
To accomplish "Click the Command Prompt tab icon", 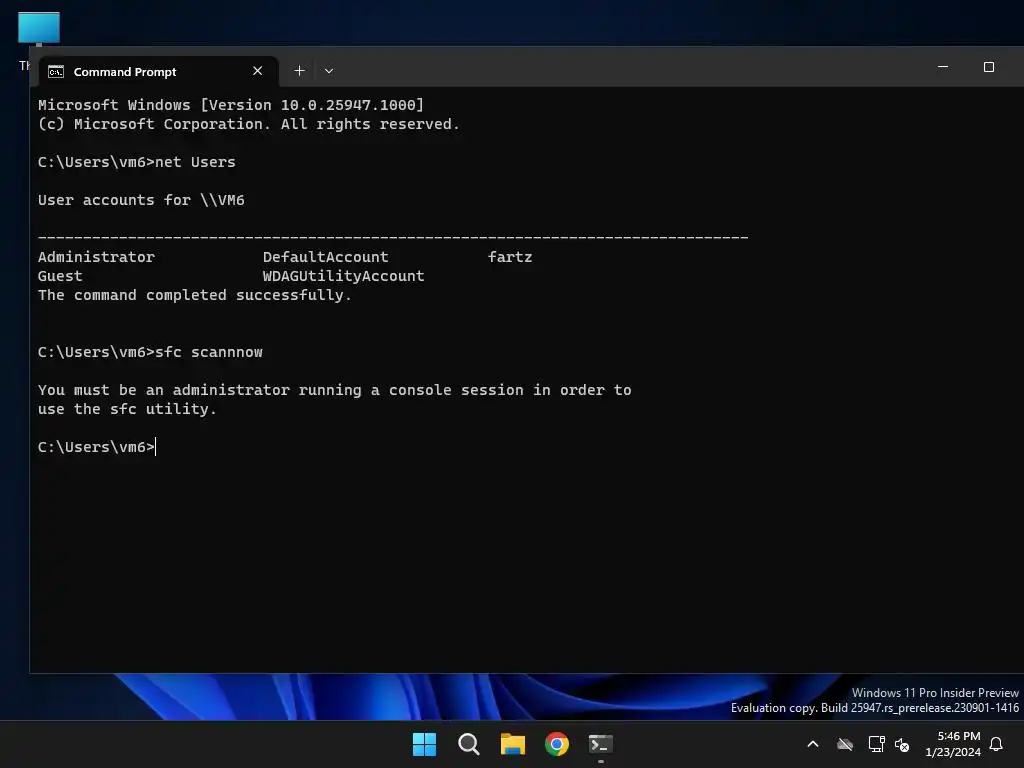I will pyautogui.click(x=56, y=71).
